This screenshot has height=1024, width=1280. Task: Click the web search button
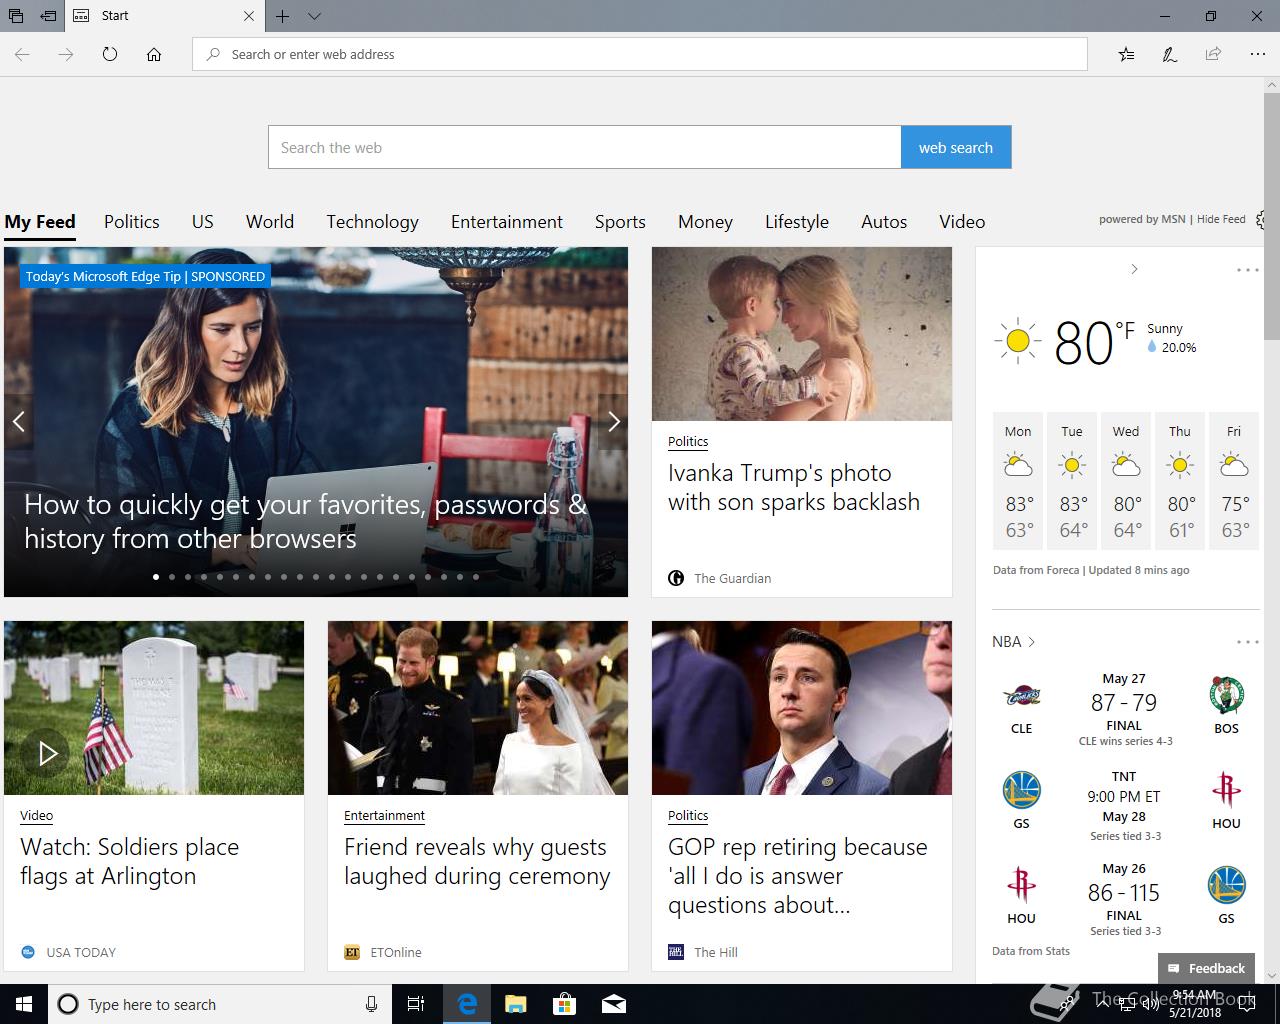[x=956, y=147]
